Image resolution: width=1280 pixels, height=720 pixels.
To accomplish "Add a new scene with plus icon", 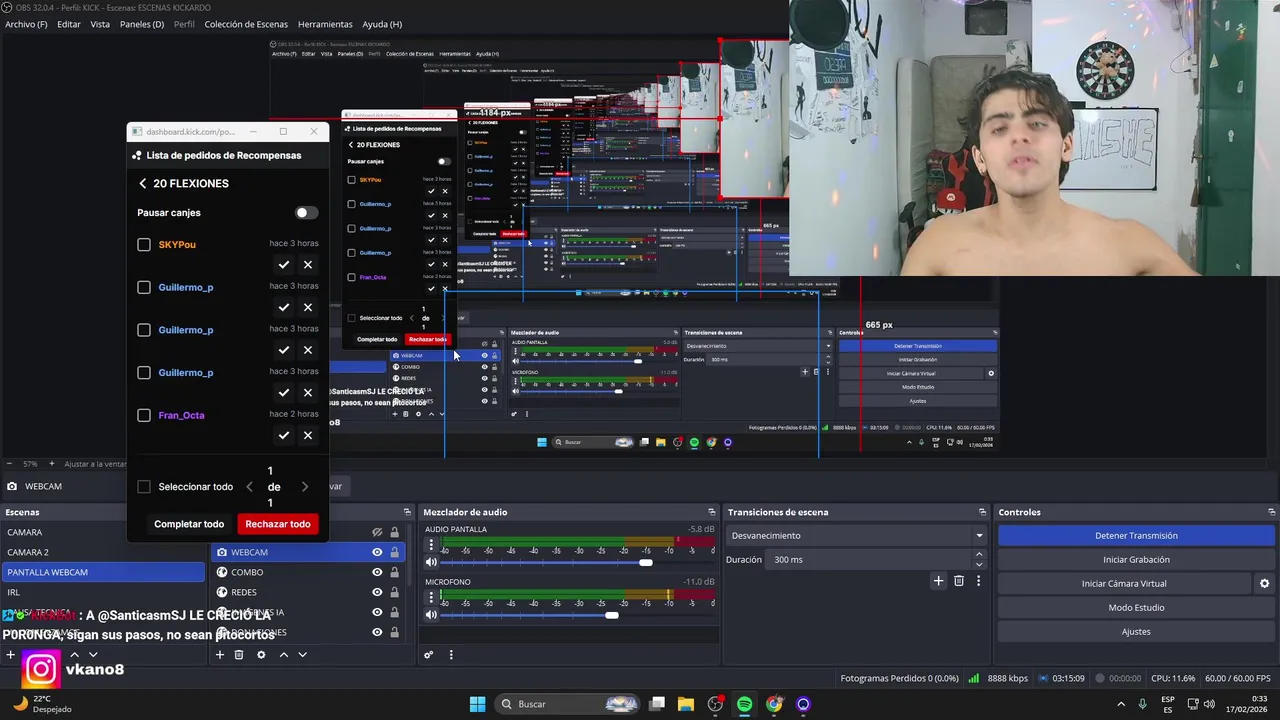I will (11, 655).
